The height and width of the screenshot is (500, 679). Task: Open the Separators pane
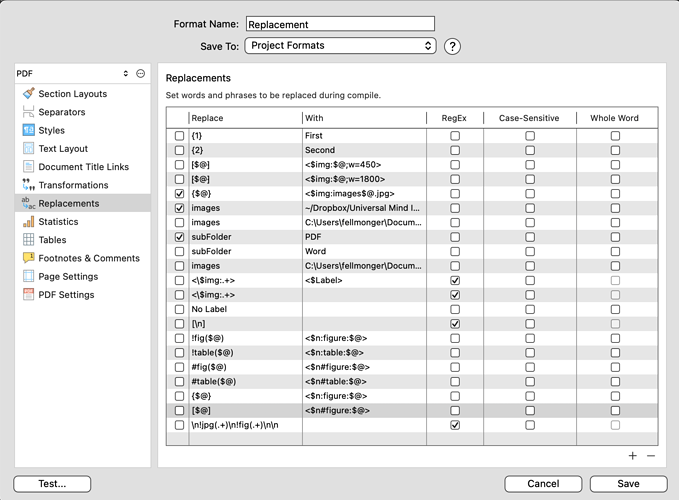83,112
